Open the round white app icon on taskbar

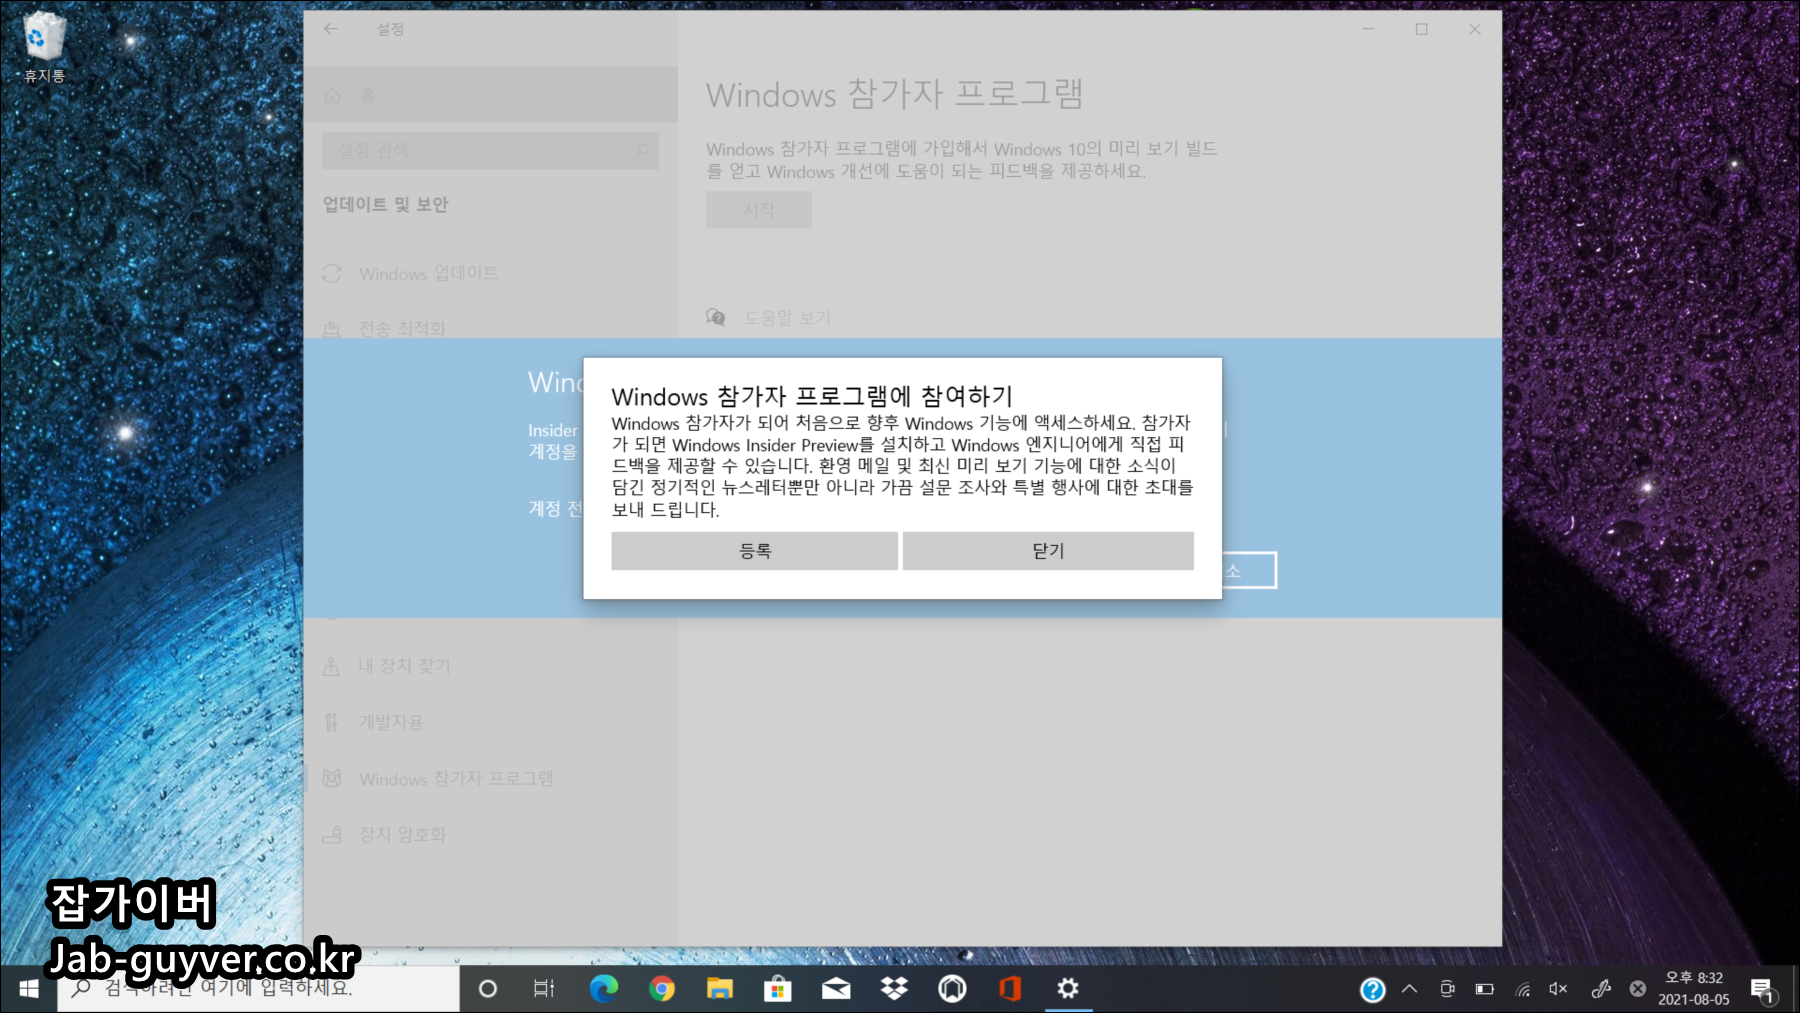[x=952, y=989]
